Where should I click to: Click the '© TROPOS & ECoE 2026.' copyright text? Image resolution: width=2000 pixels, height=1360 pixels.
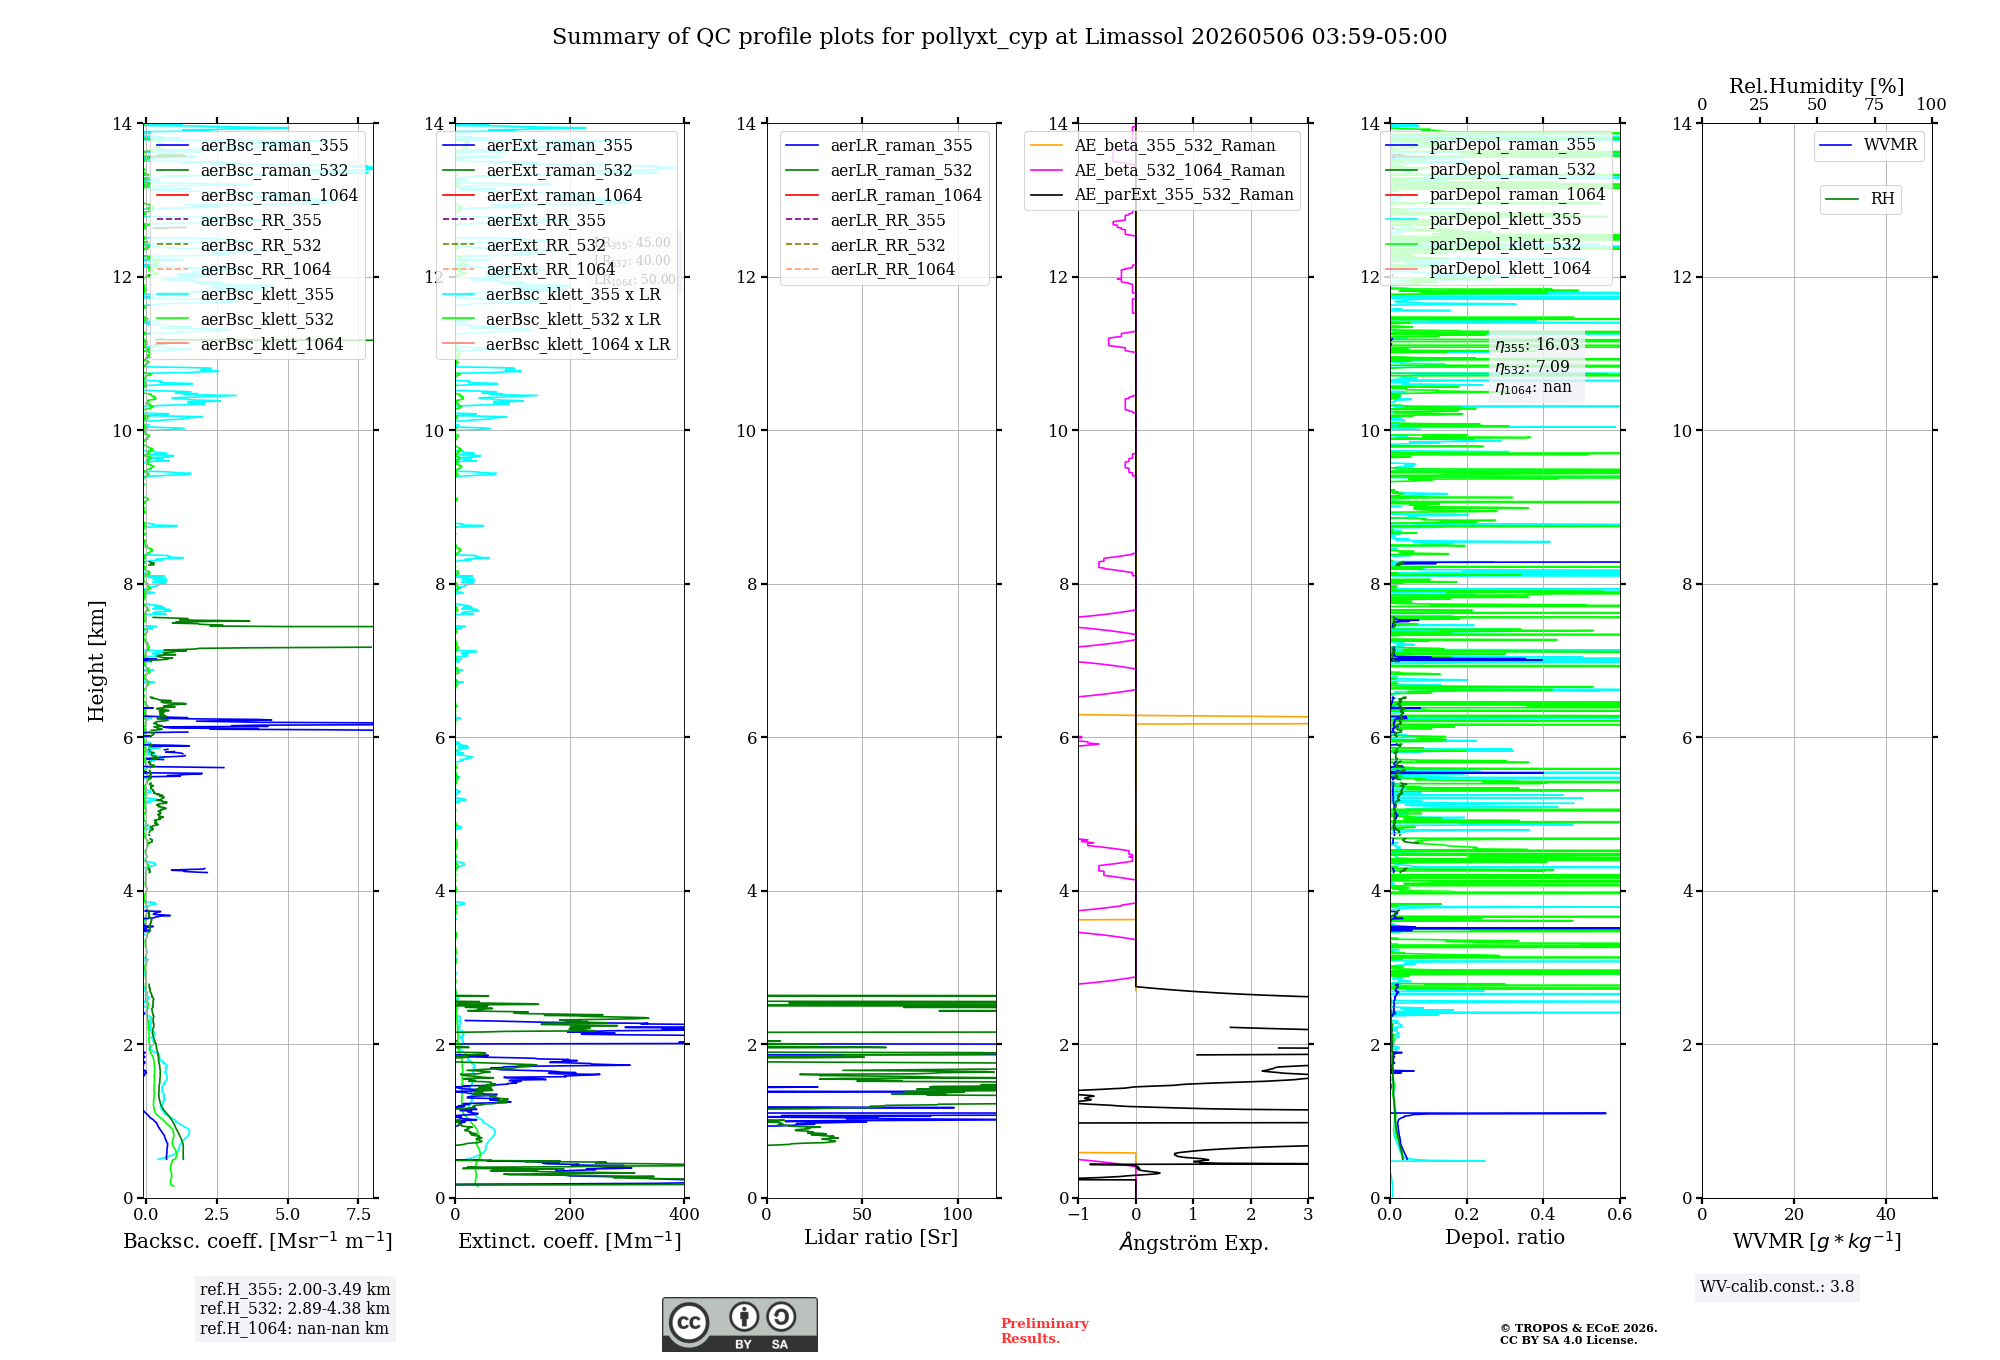pyautogui.click(x=1578, y=1328)
